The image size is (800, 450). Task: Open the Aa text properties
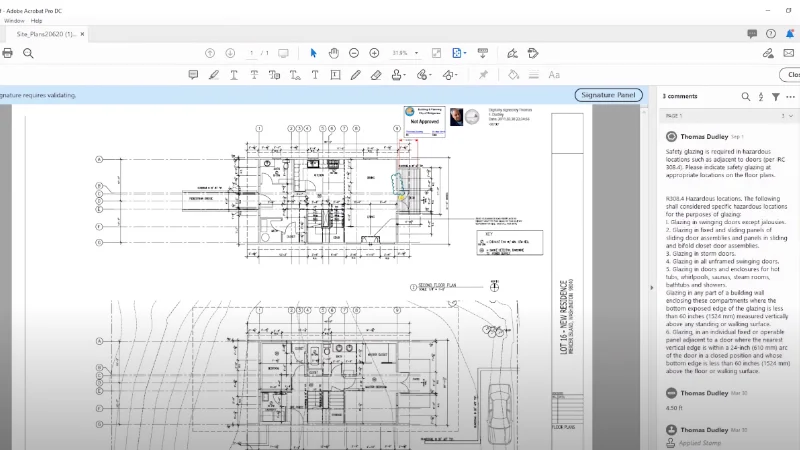pos(554,75)
